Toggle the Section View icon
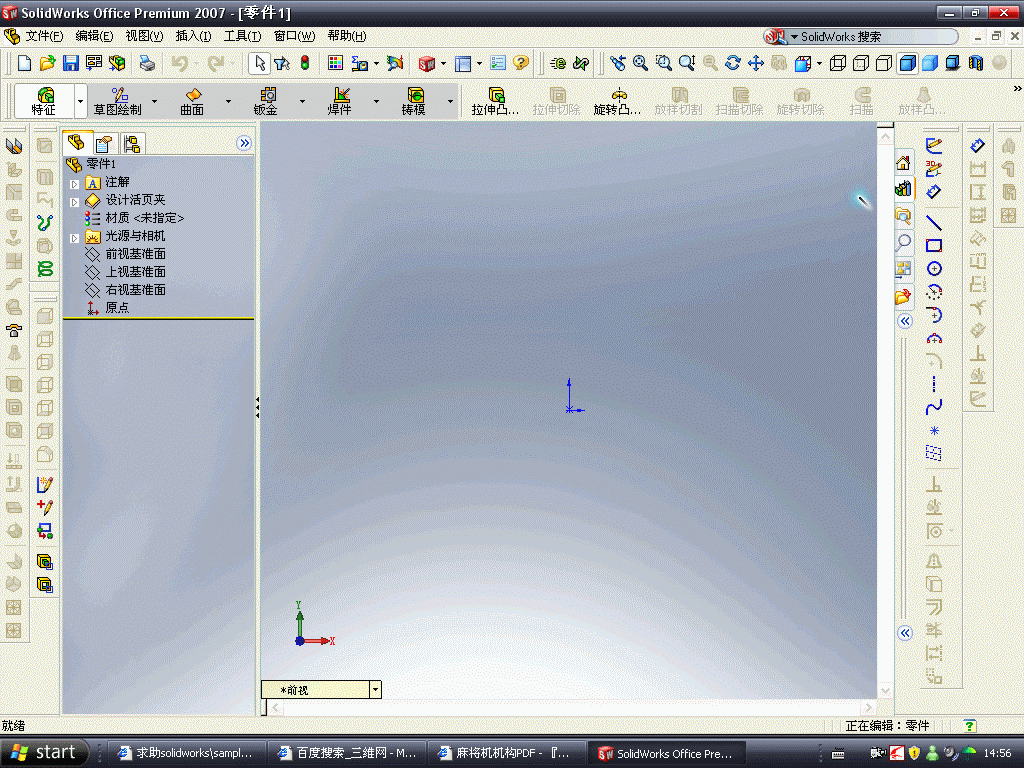1024x768 pixels. click(976, 63)
